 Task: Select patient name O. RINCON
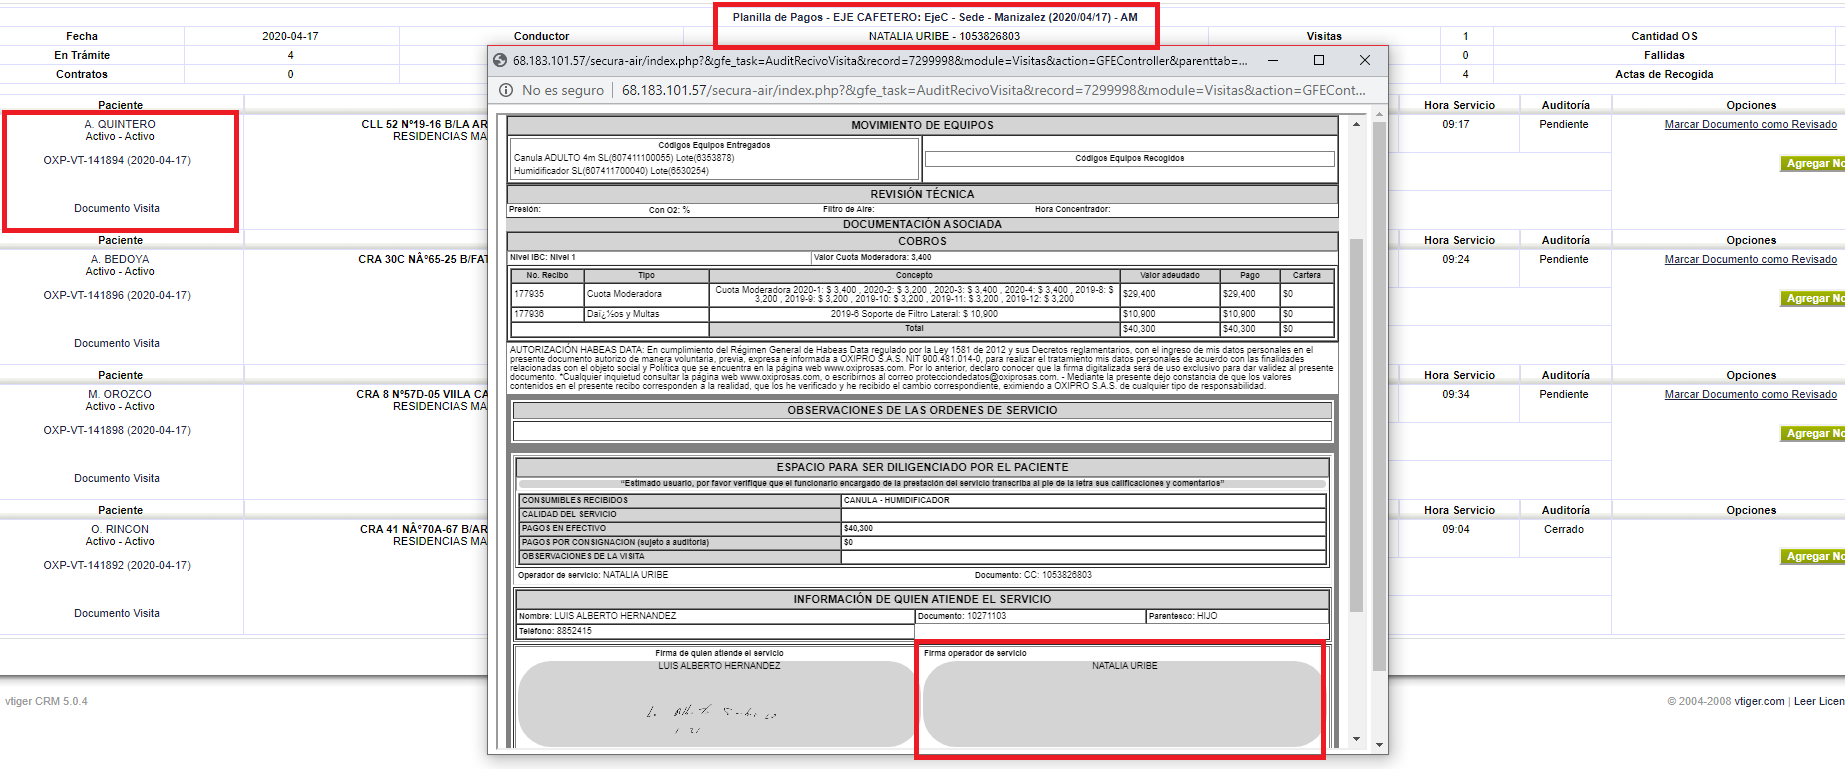point(120,529)
